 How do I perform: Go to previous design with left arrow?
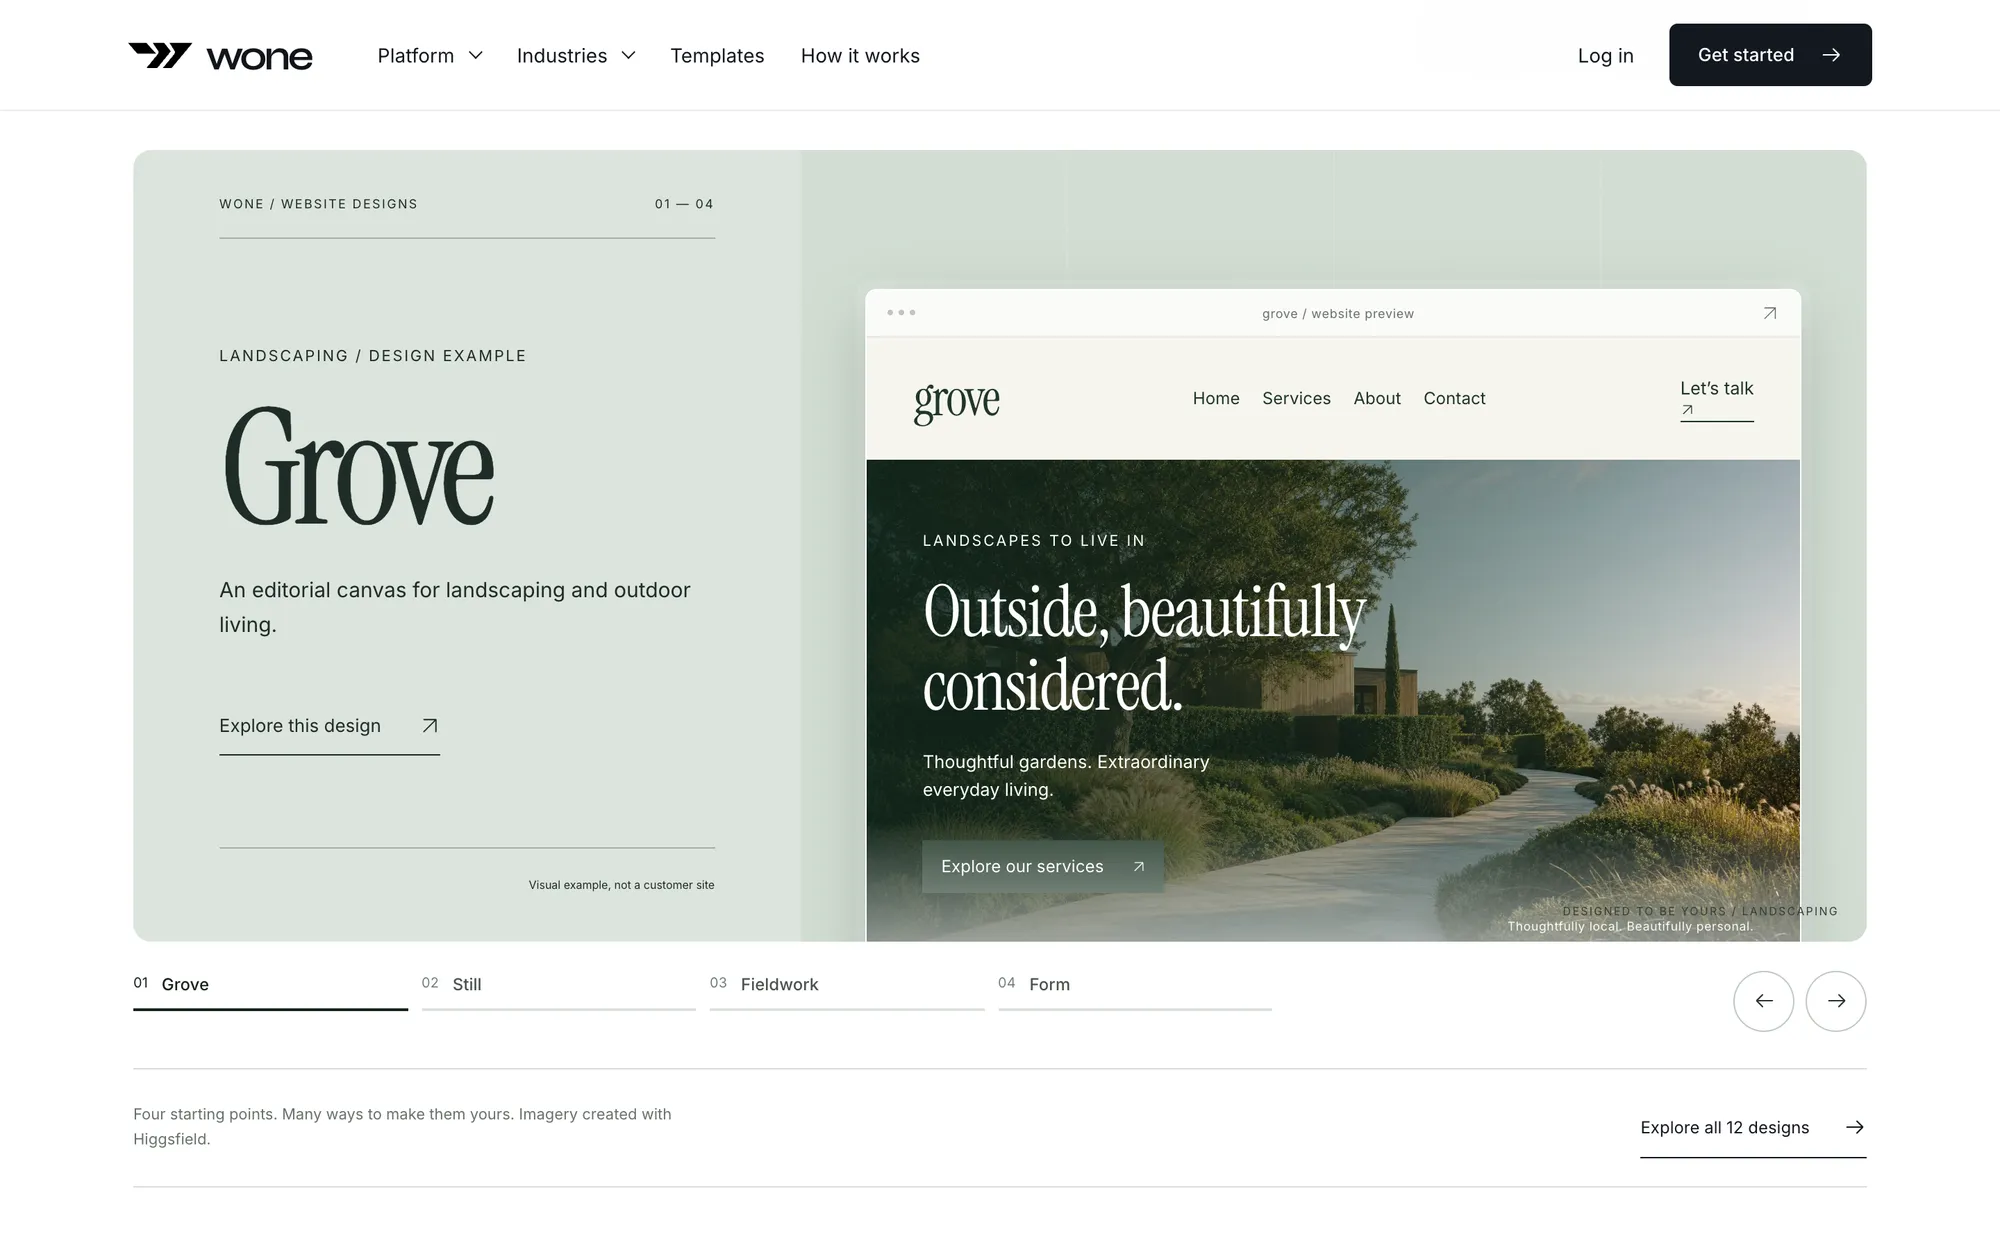1763,1001
